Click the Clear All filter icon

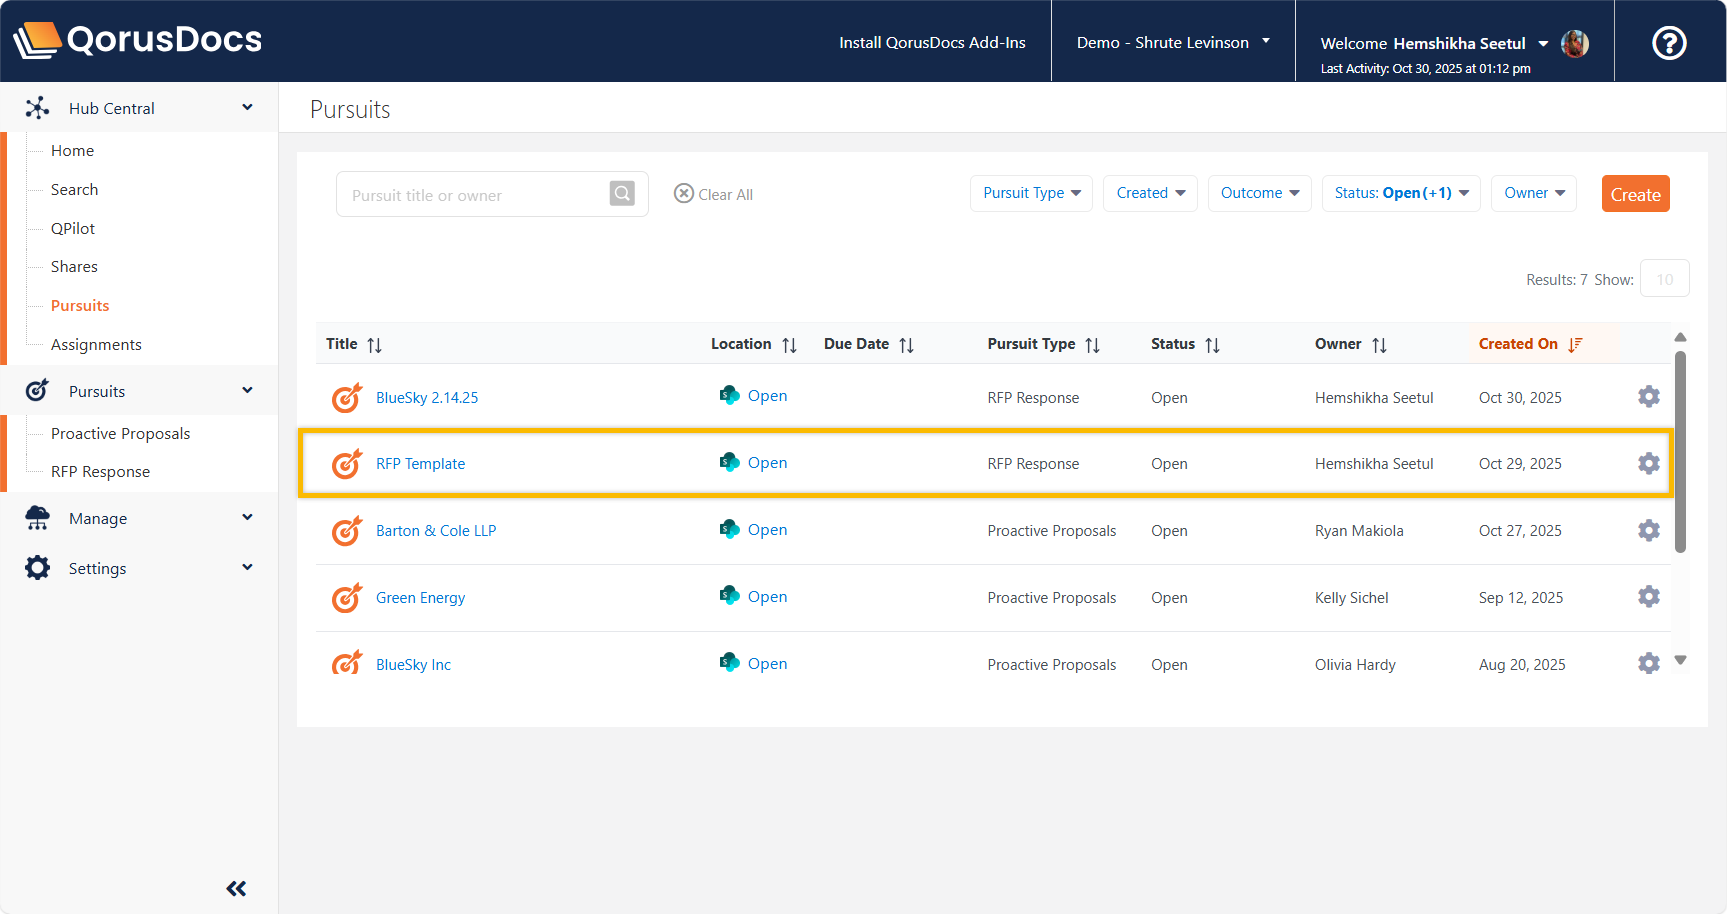tap(684, 194)
